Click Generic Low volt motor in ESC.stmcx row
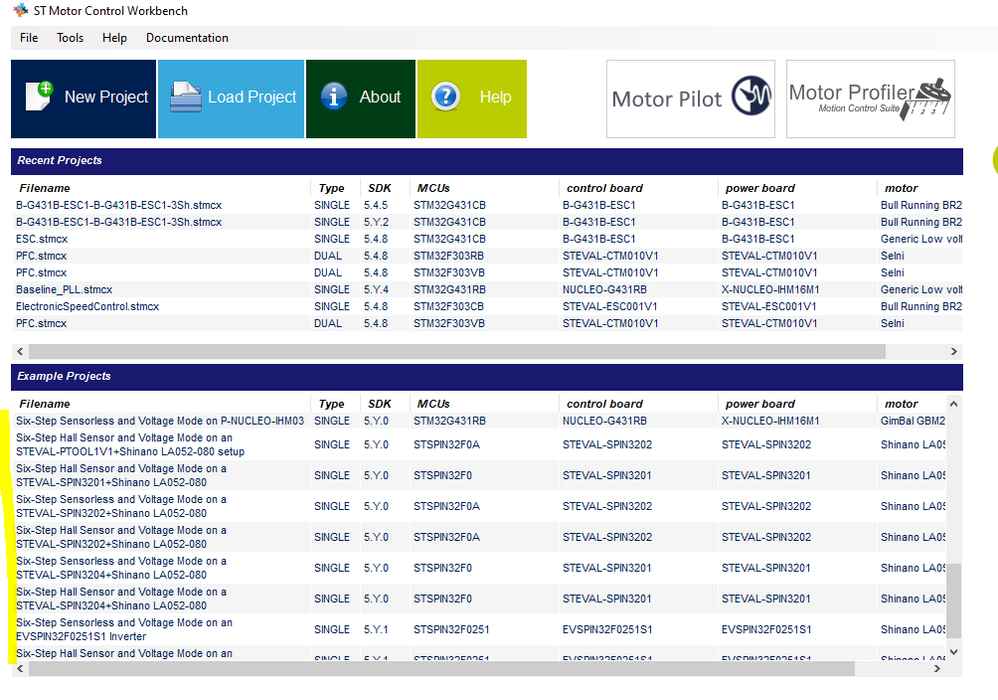 pos(921,239)
